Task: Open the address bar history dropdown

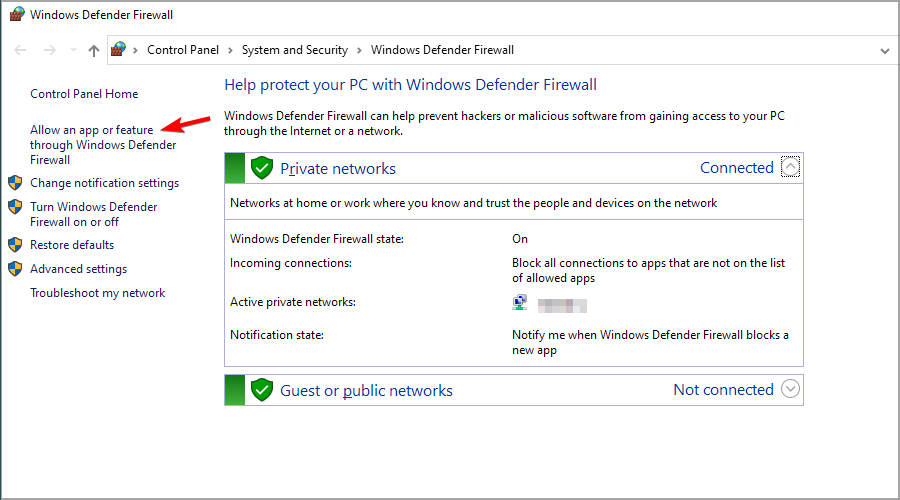Action: pos(884,50)
